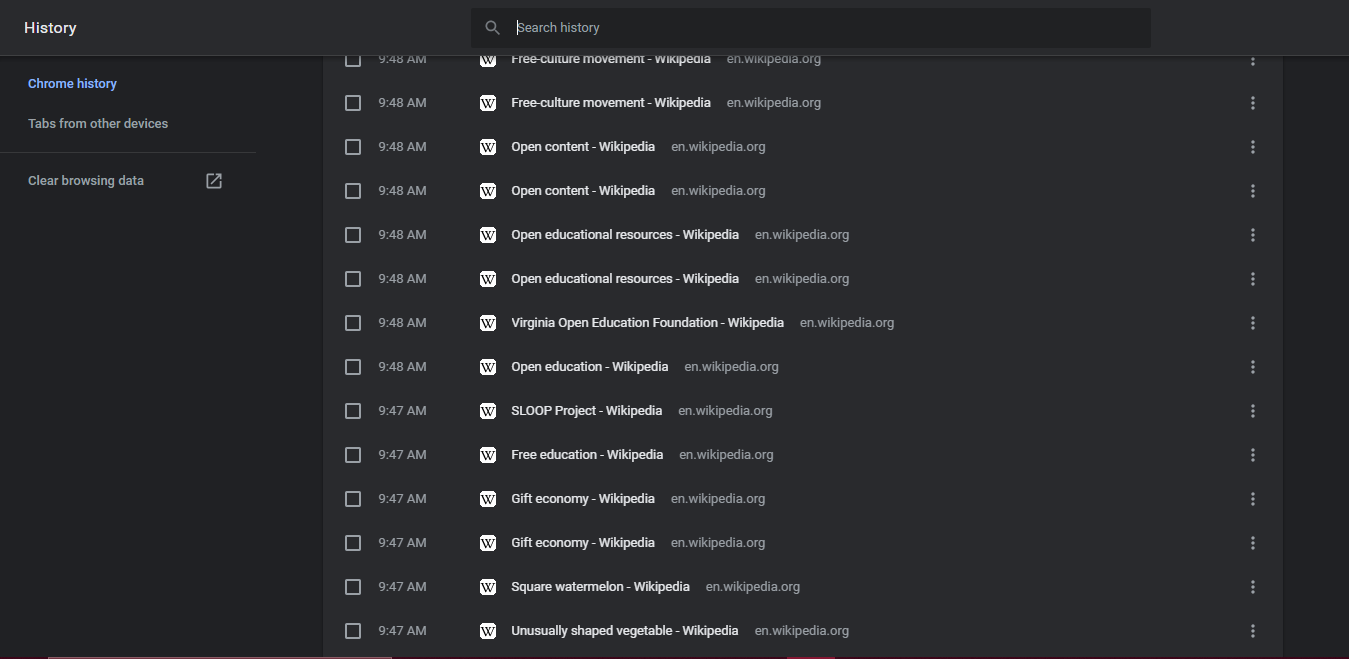Click 9:48 AM time of Virginia Open Education Foundation
Image resolution: width=1349 pixels, height=659 pixels.
click(402, 323)
